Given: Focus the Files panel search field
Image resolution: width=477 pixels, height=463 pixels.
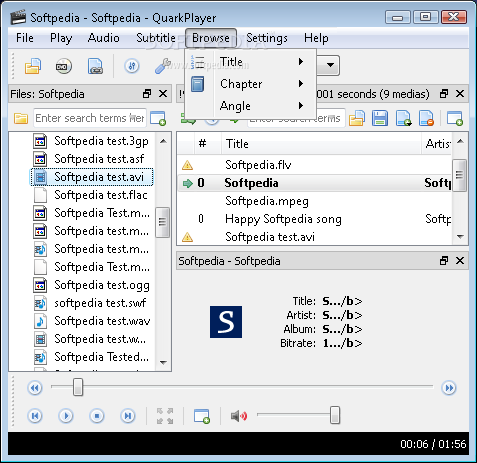Looking at the screenshot, I should 90,118.
